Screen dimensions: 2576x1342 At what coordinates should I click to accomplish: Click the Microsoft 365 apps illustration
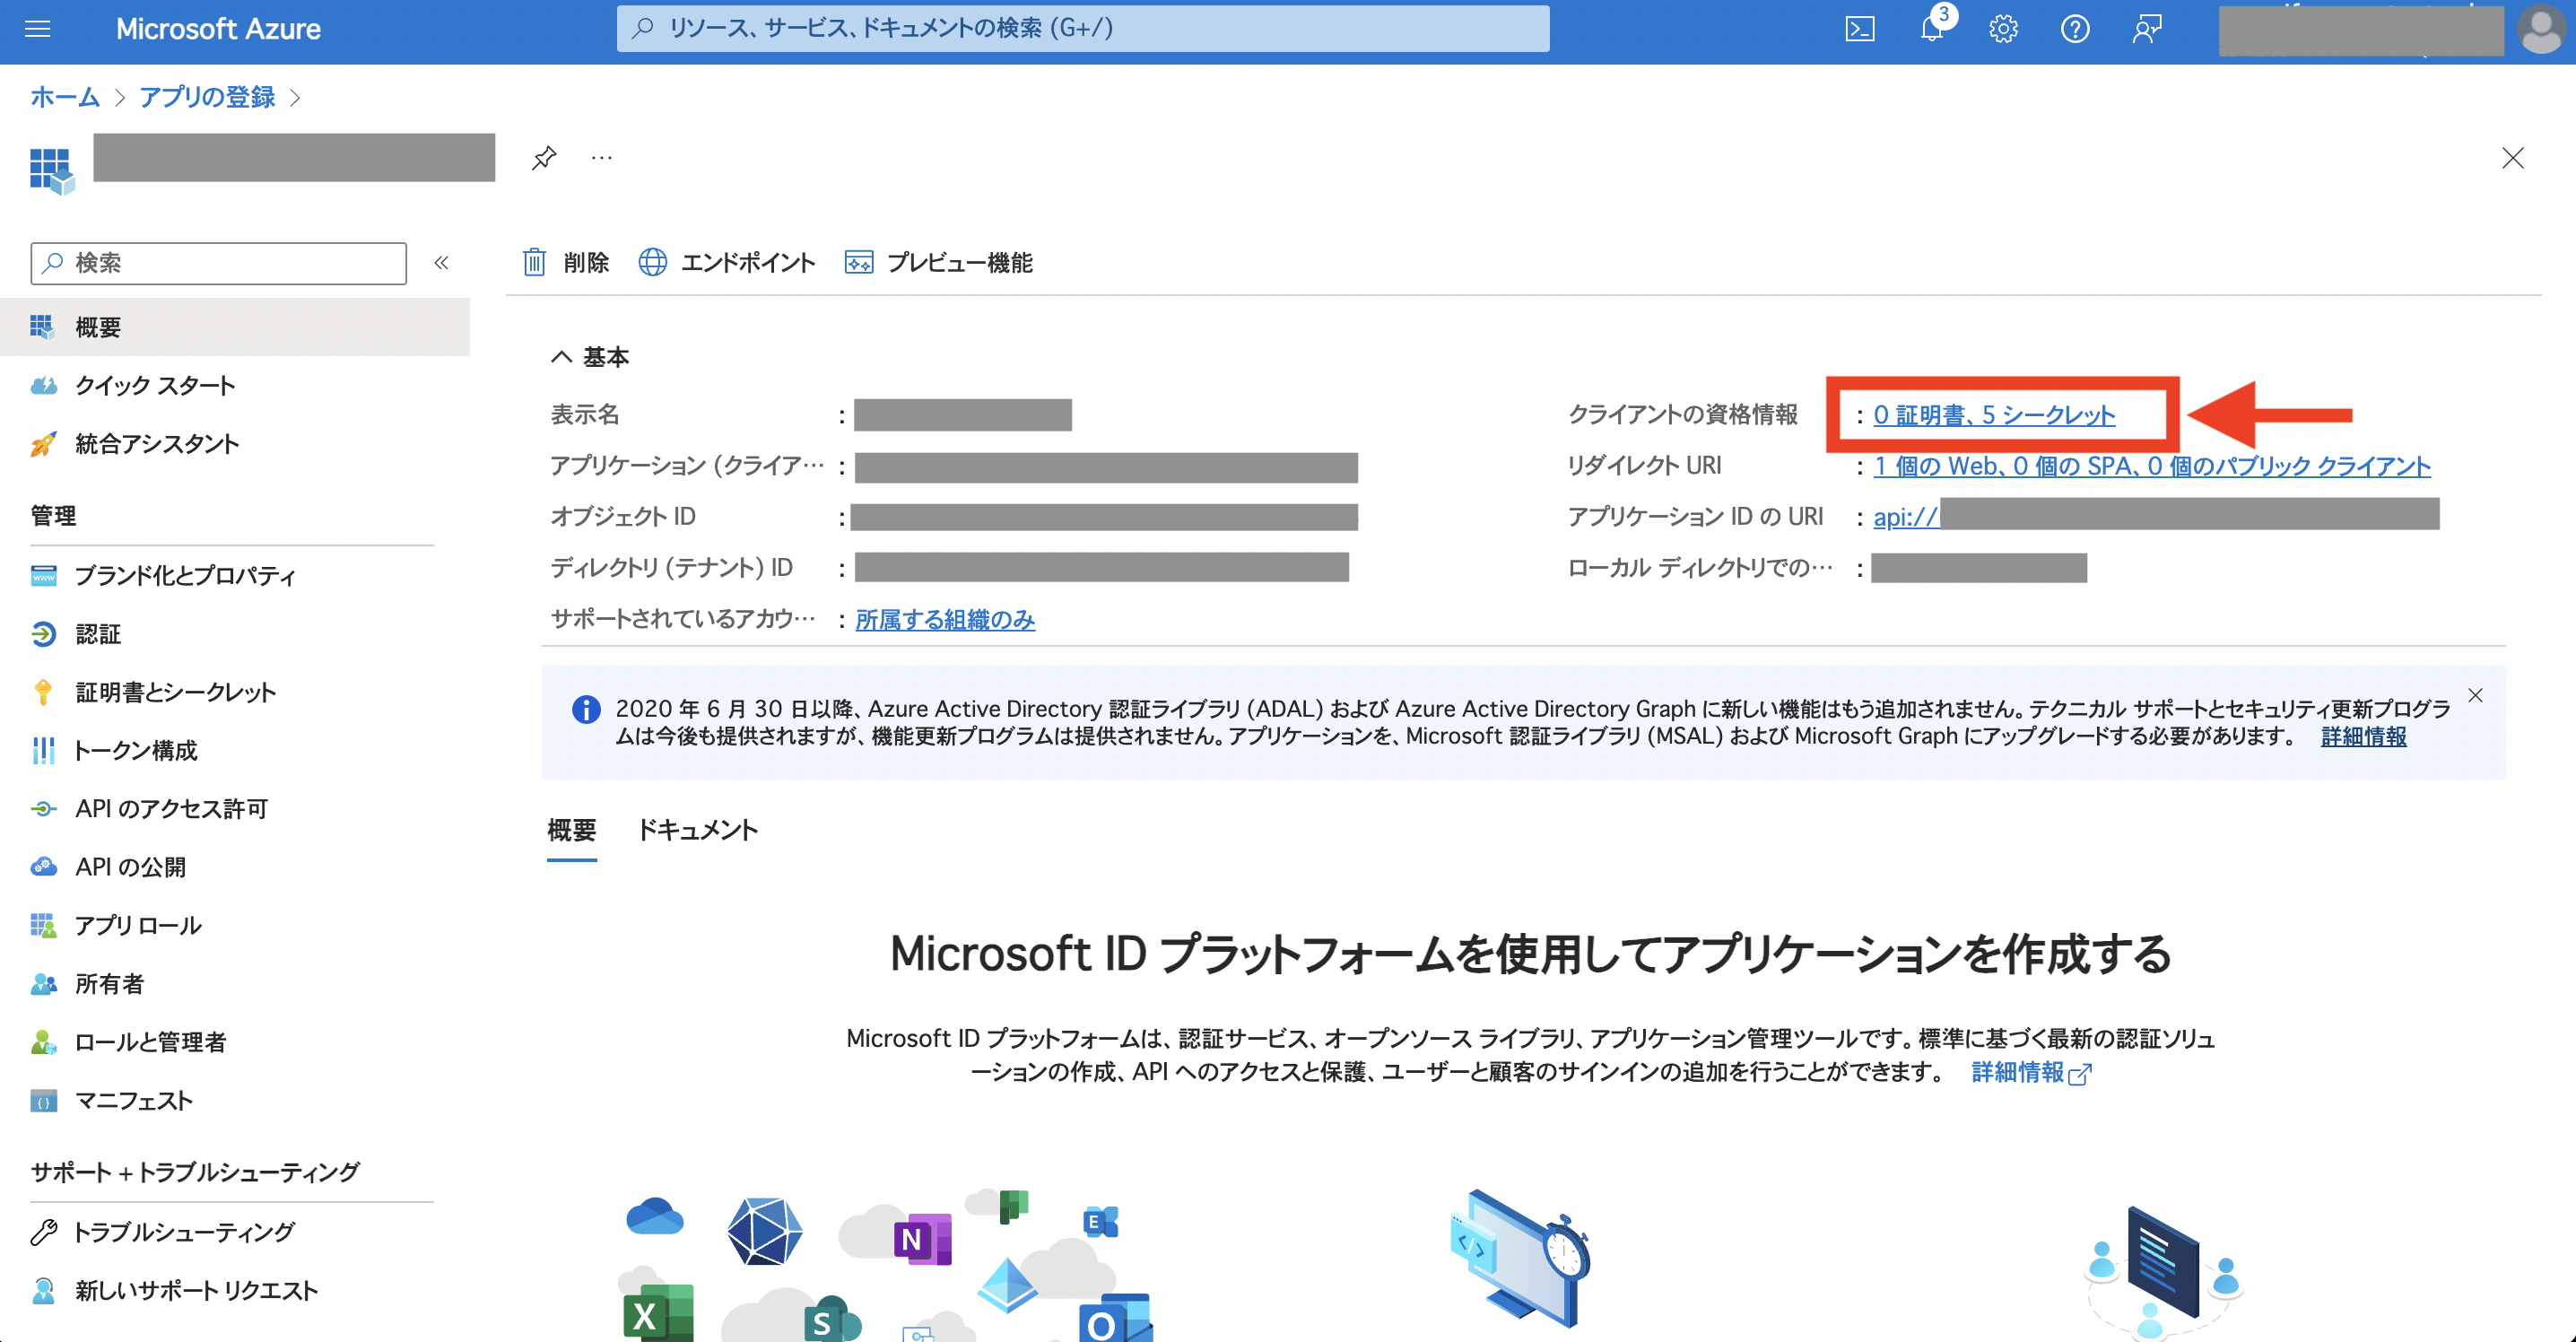coord(886,1264)
